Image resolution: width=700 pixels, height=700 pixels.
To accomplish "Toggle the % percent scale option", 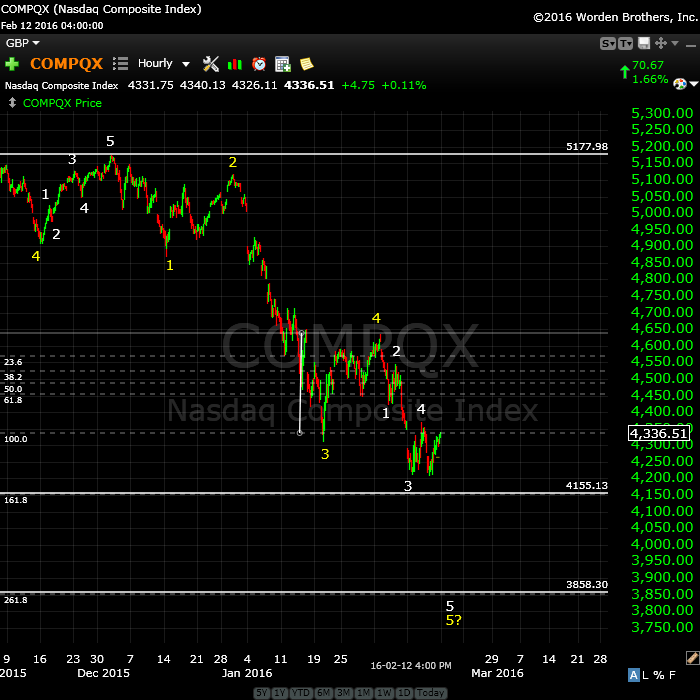I will 658,675.
